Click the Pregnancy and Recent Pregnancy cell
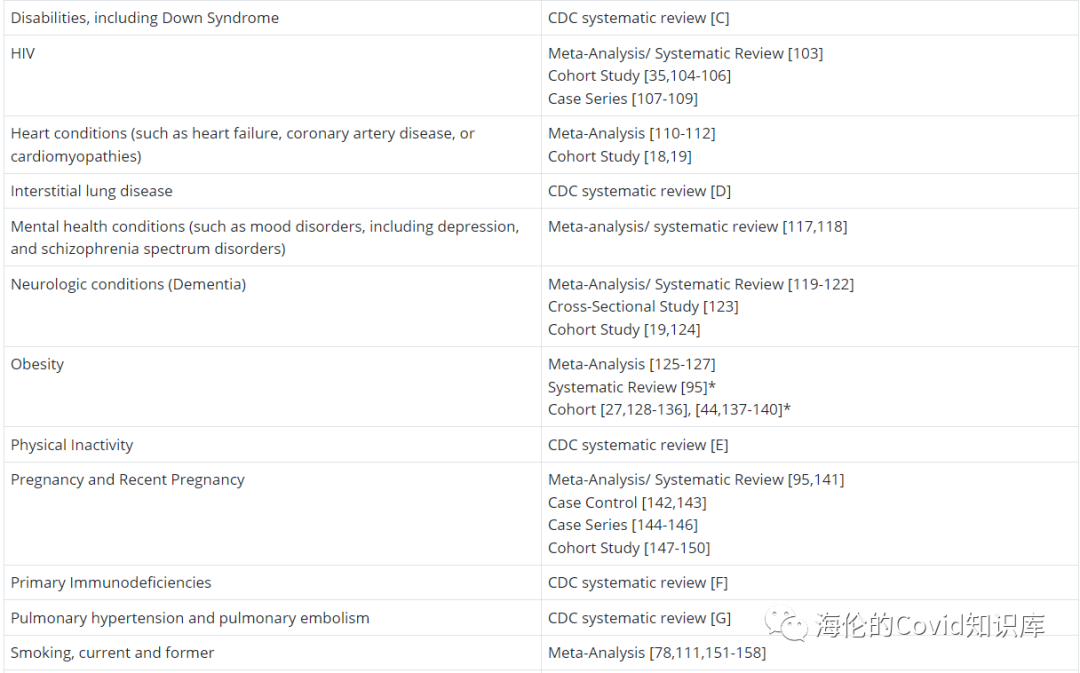Viewport: 1080px width, 673px height. [x=127, y=480]
